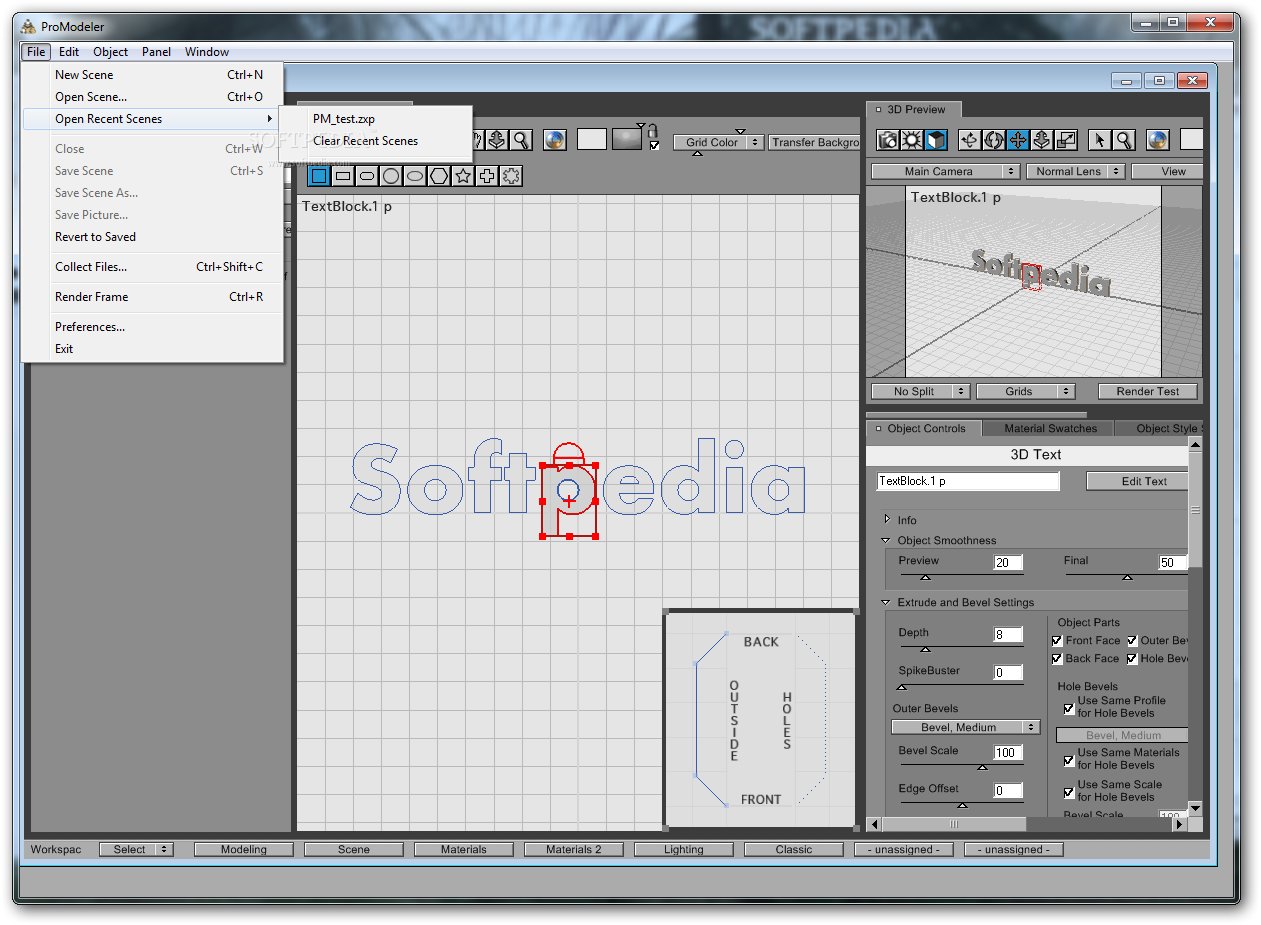The image size is (1261, 925).
Task: Toggle the Outer Bevel checkbox
Action: pos(1132,640)
